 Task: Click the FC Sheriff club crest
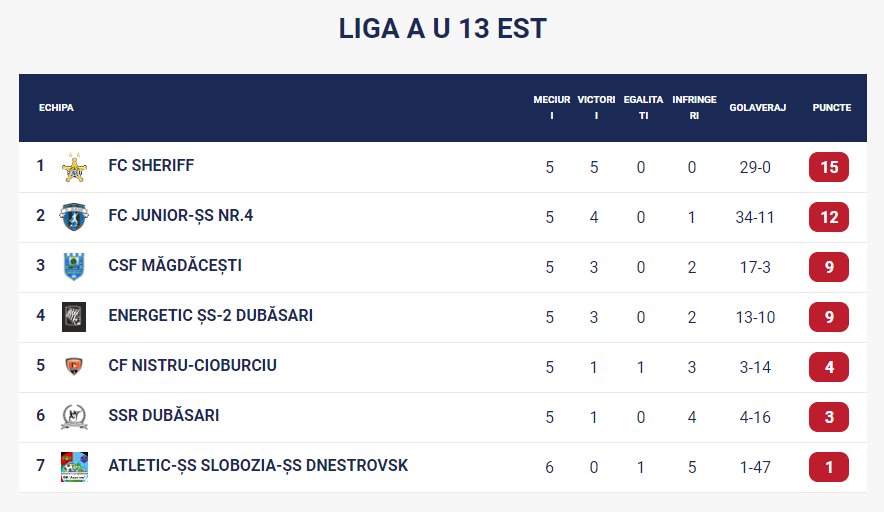click(74, 167)
